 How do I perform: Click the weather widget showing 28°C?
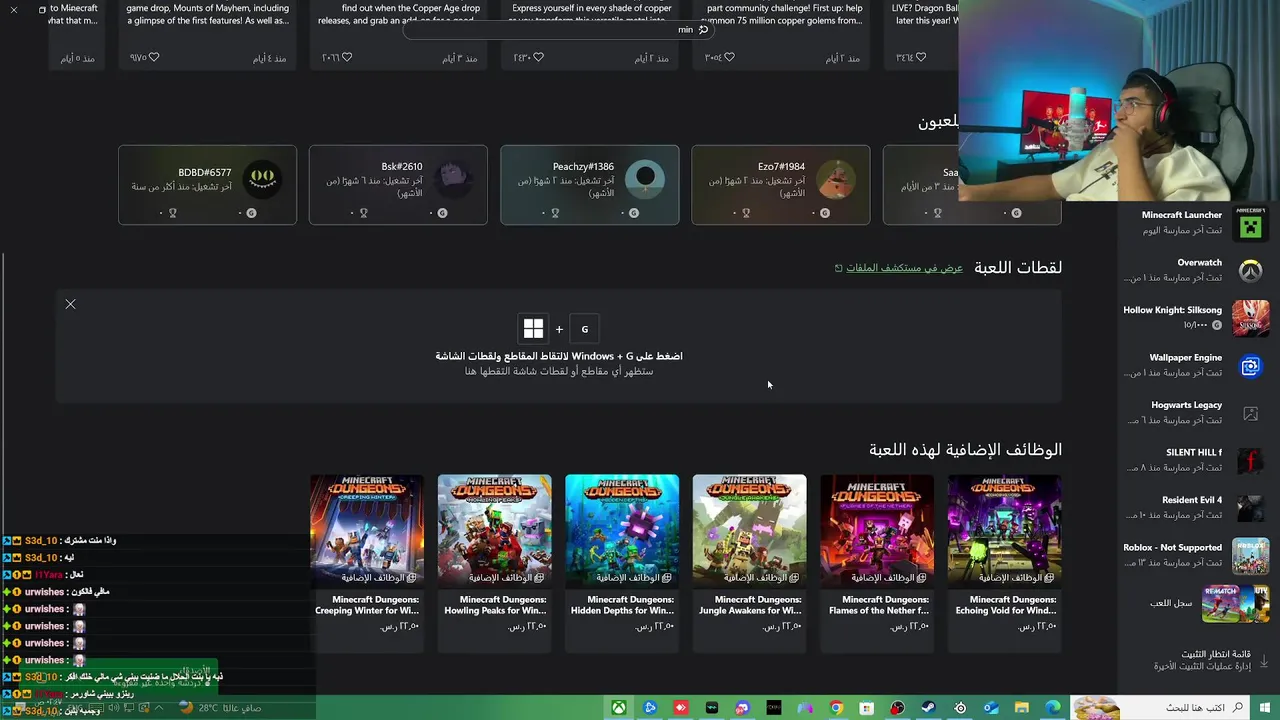point(220,708)
